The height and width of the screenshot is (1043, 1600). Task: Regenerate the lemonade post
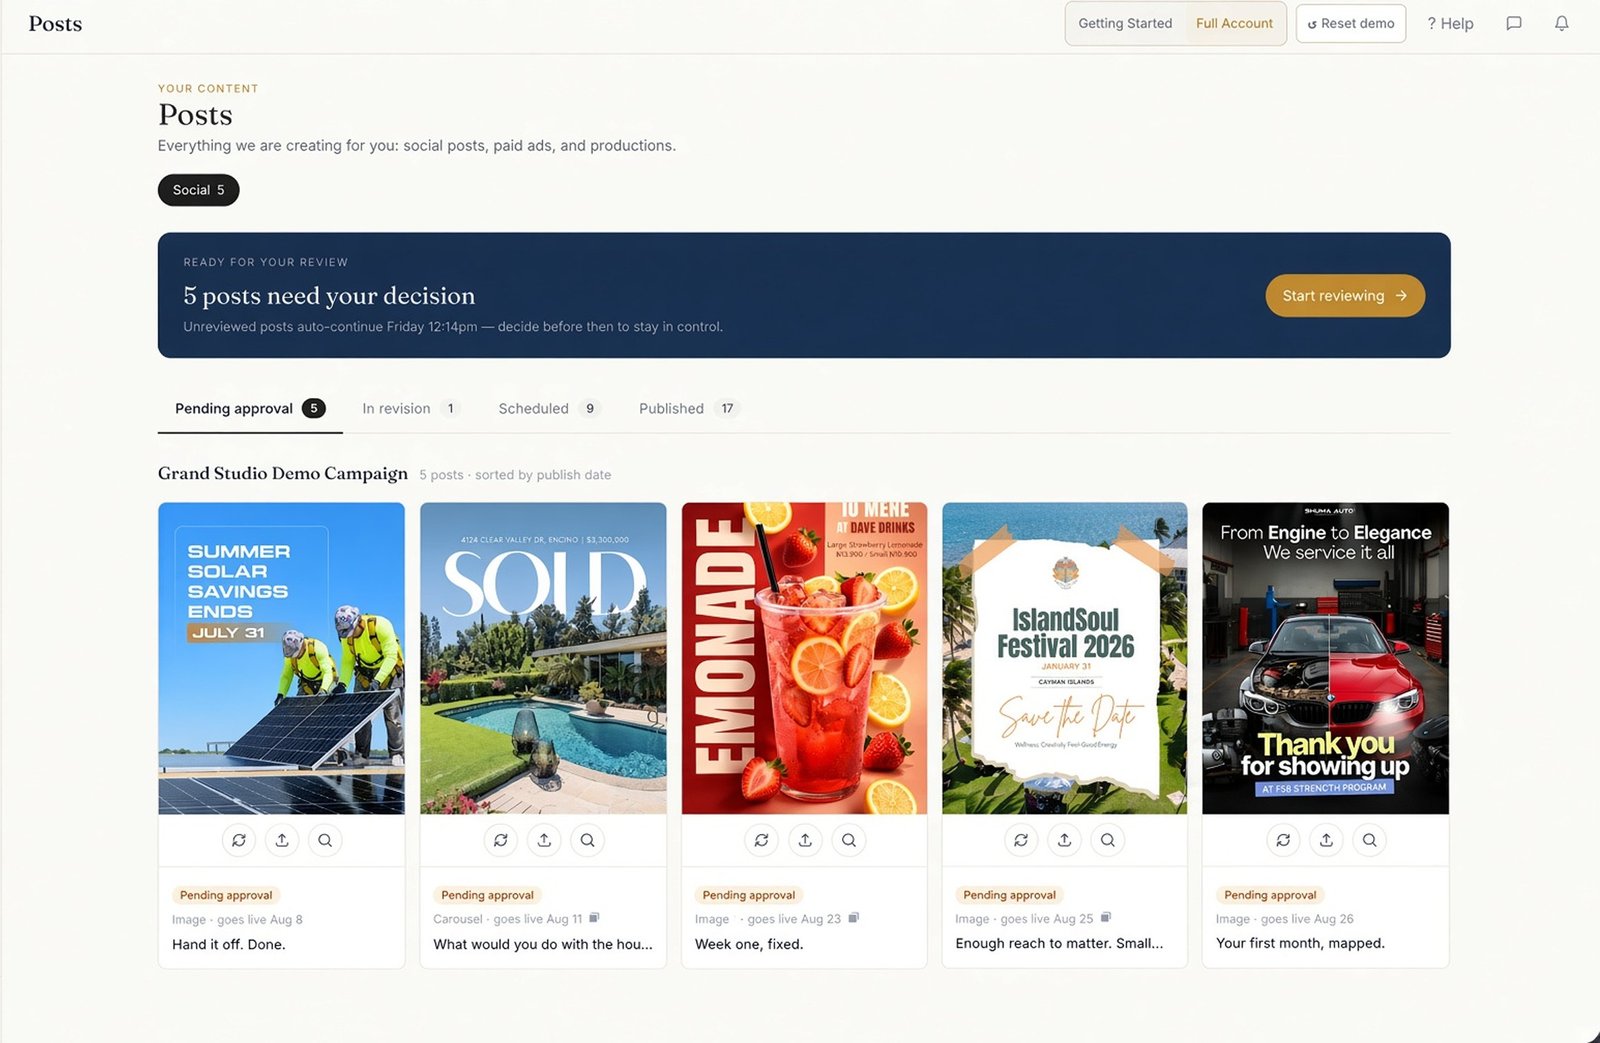tap(762, 840)
